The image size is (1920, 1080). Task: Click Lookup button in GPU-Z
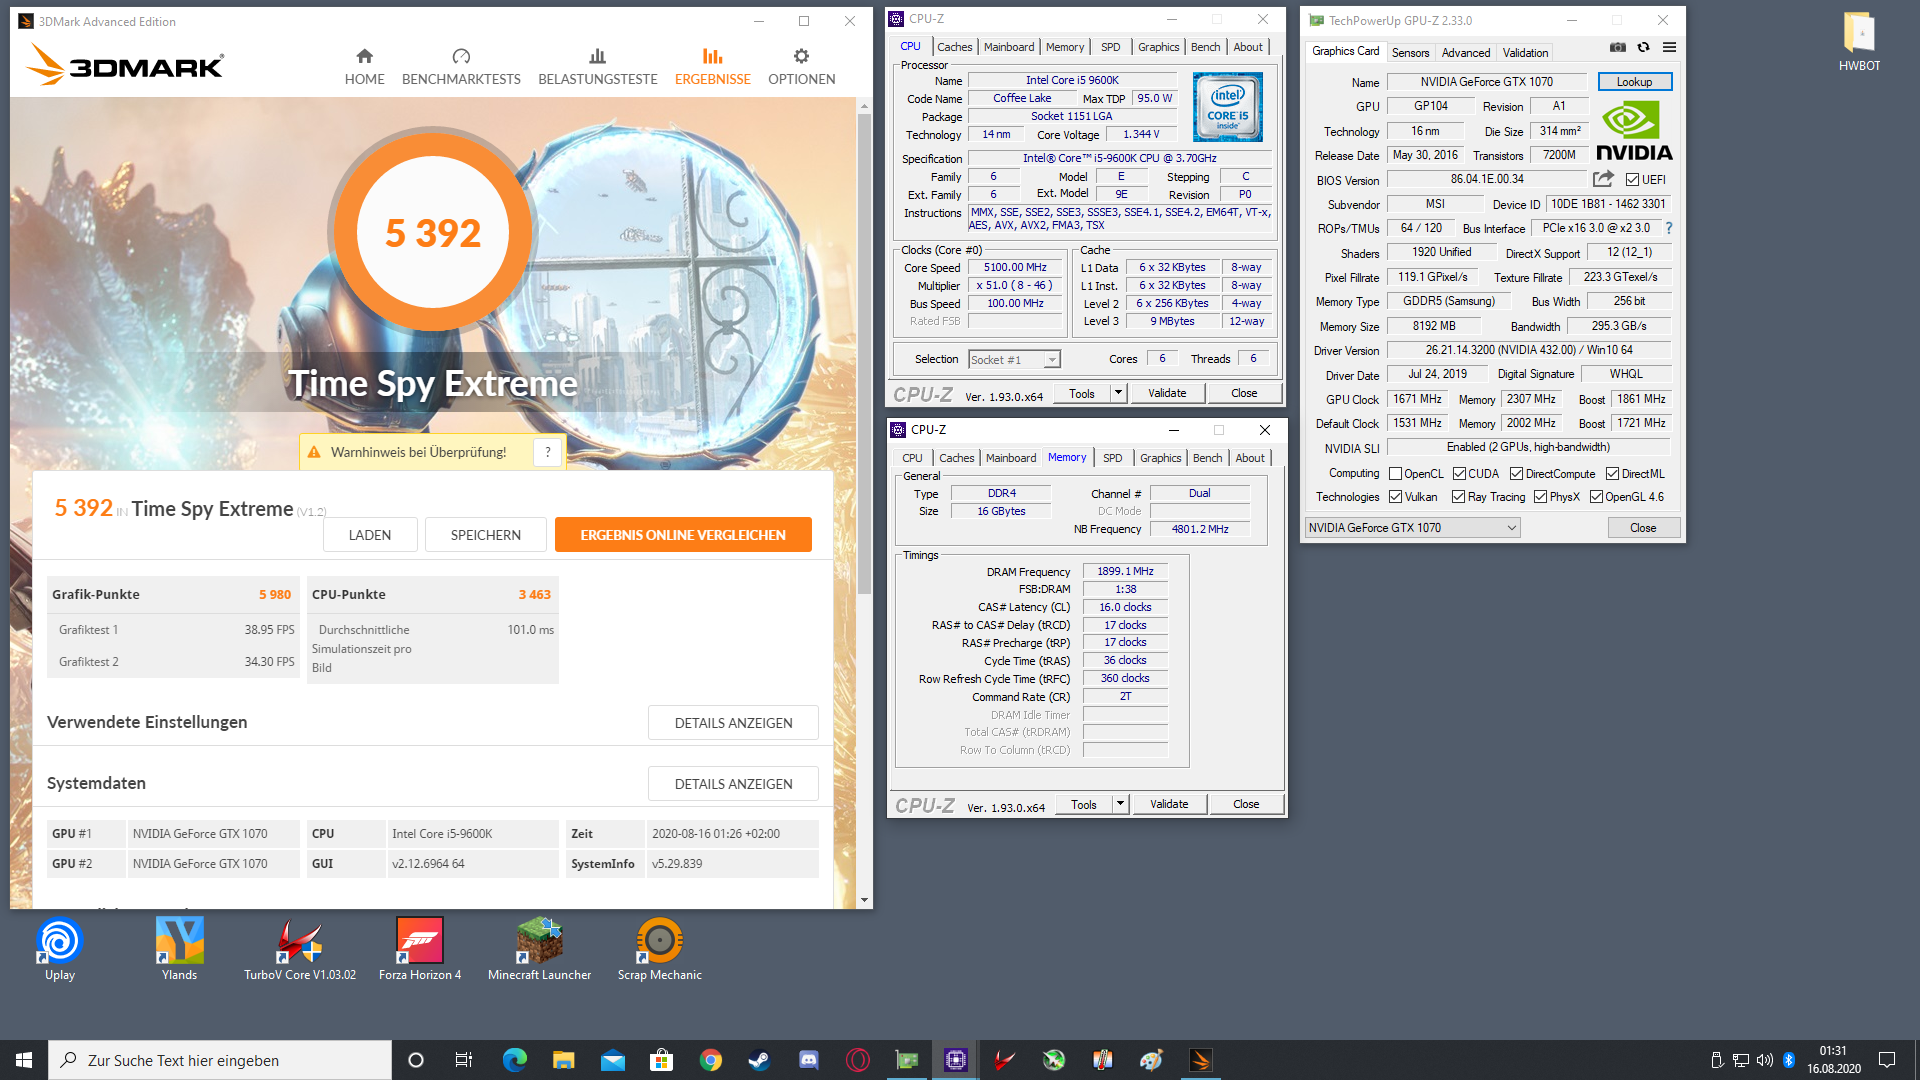(1634, 82)
